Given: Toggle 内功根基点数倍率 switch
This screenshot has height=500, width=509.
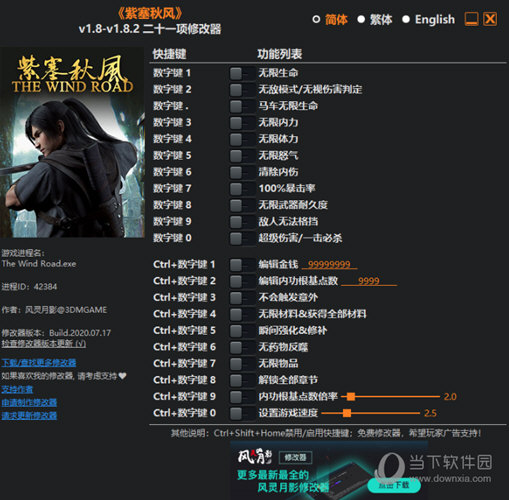Looking at the screenshot, I should (x=242, y=397).
